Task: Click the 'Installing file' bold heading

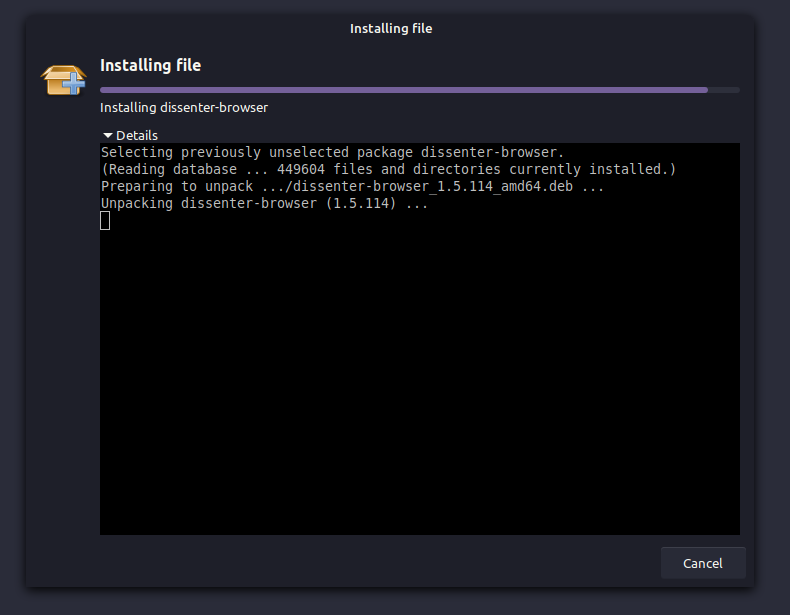Action: pos(151,65)
